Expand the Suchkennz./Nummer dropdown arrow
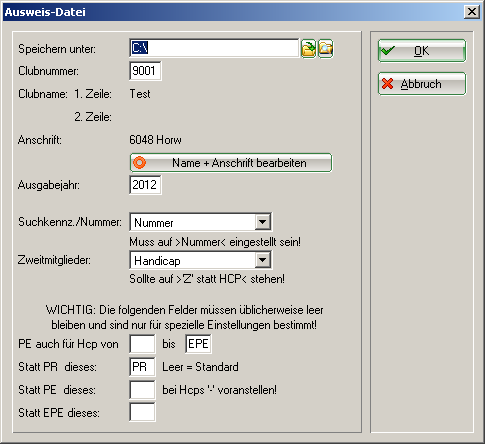Image resolution: width=485 pixels, height=444 pixels. [263, 222]
